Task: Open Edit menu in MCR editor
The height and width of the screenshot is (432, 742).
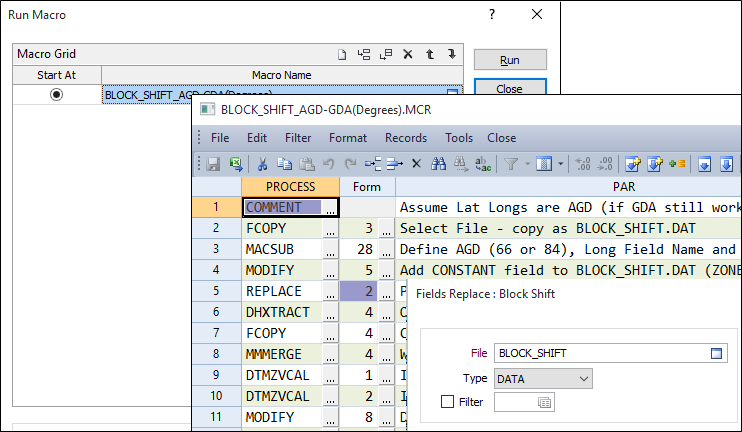Action: (x=257, y=138)
